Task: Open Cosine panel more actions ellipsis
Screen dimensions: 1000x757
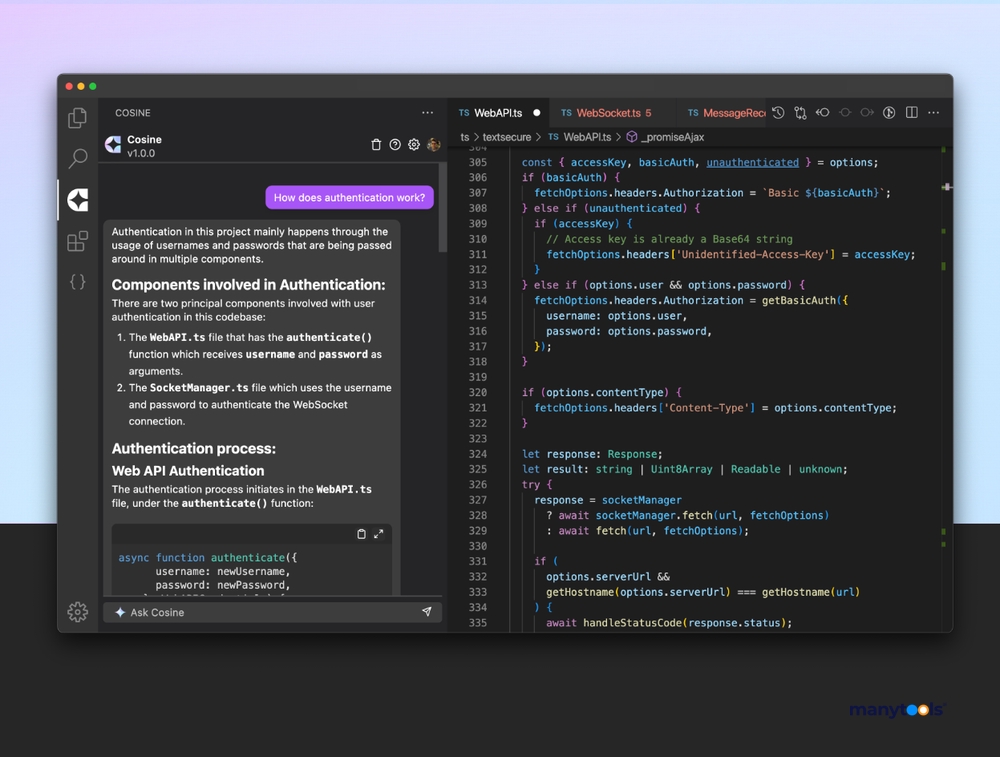Action: (427, 113)
